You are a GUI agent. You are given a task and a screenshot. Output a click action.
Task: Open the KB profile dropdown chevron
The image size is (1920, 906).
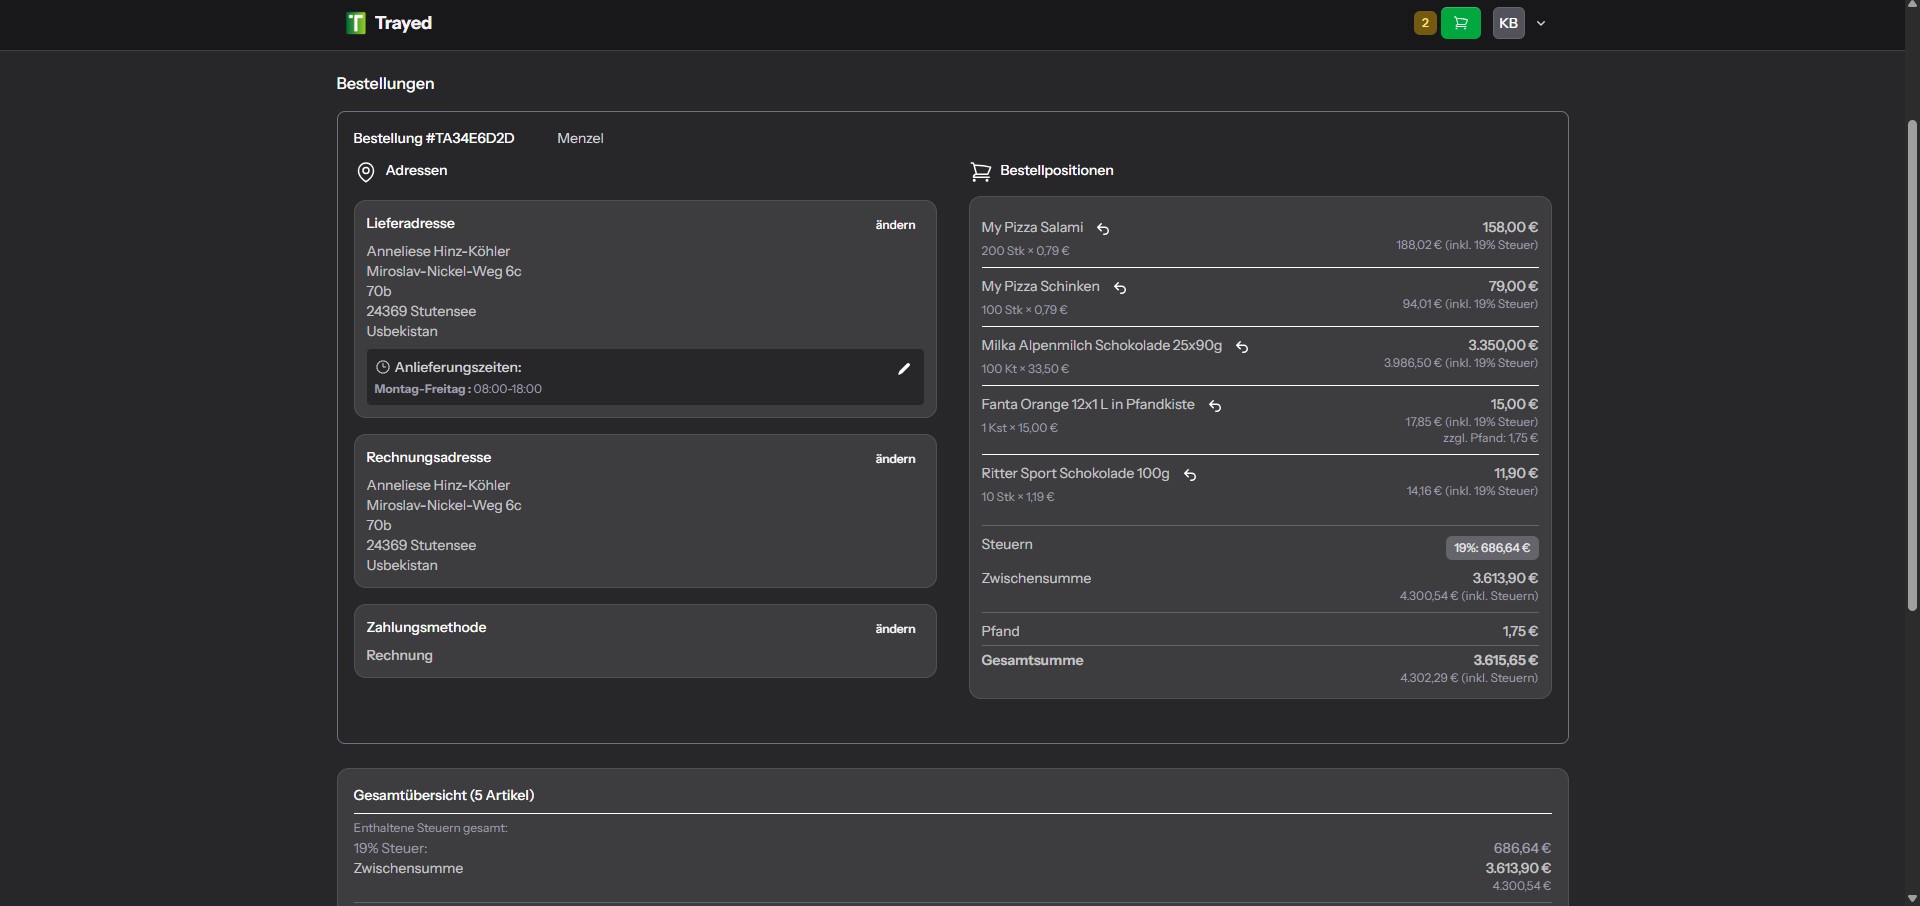point(1540,23)
